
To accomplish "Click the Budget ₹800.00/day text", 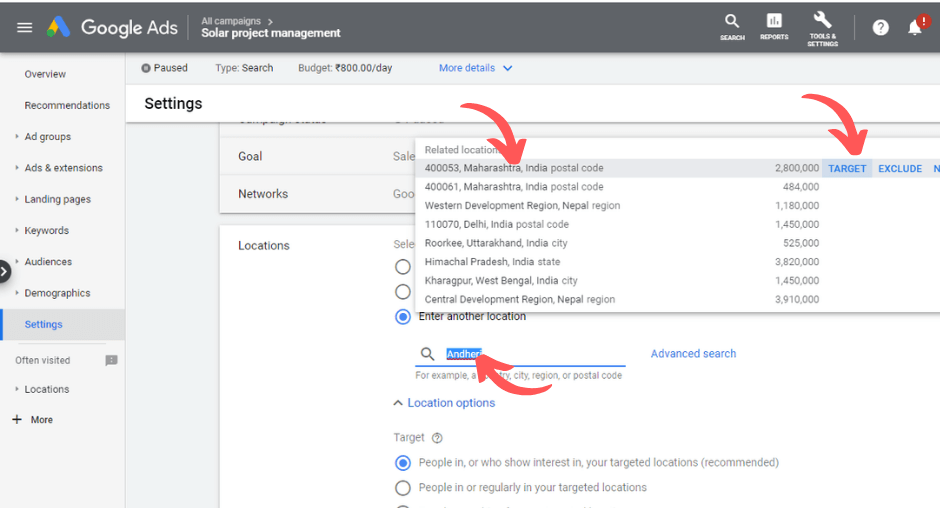I will click(x=345, y=68).
